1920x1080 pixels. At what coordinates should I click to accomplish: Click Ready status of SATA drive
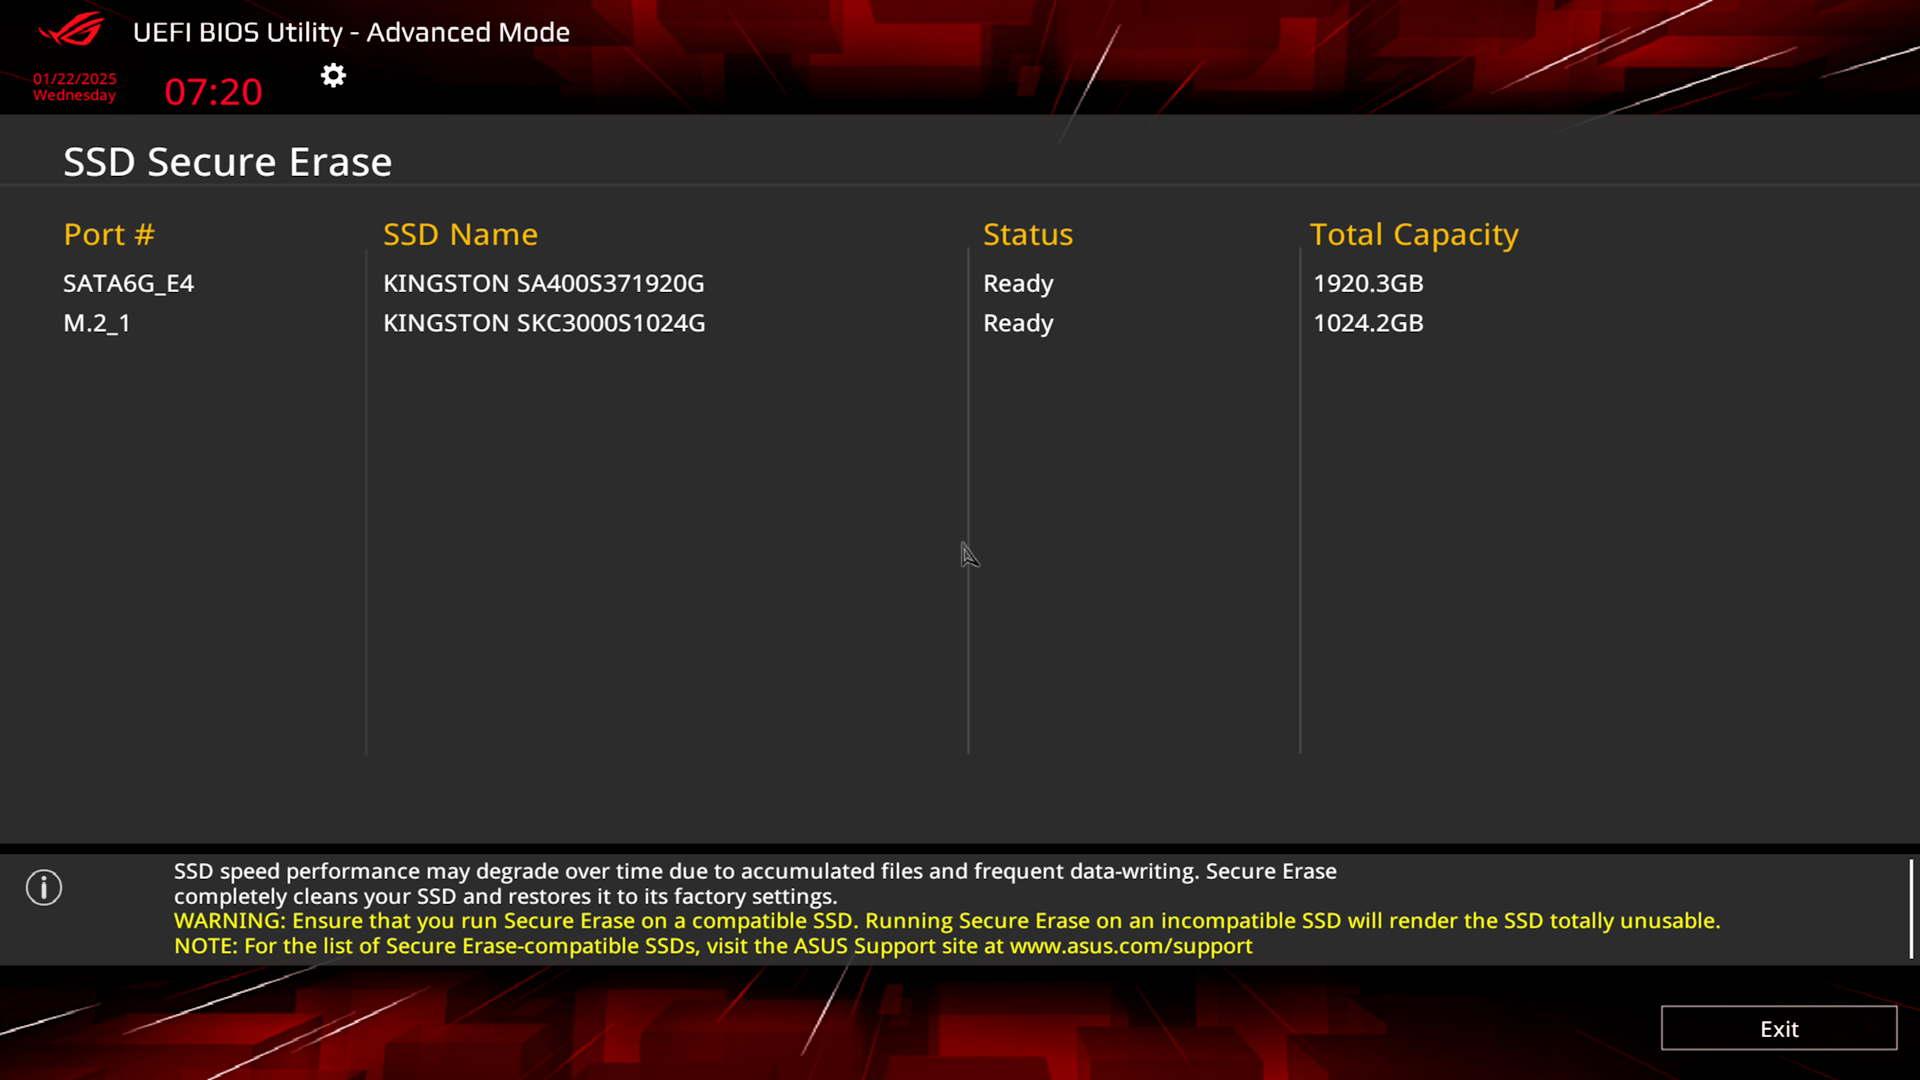[1018, 284]
